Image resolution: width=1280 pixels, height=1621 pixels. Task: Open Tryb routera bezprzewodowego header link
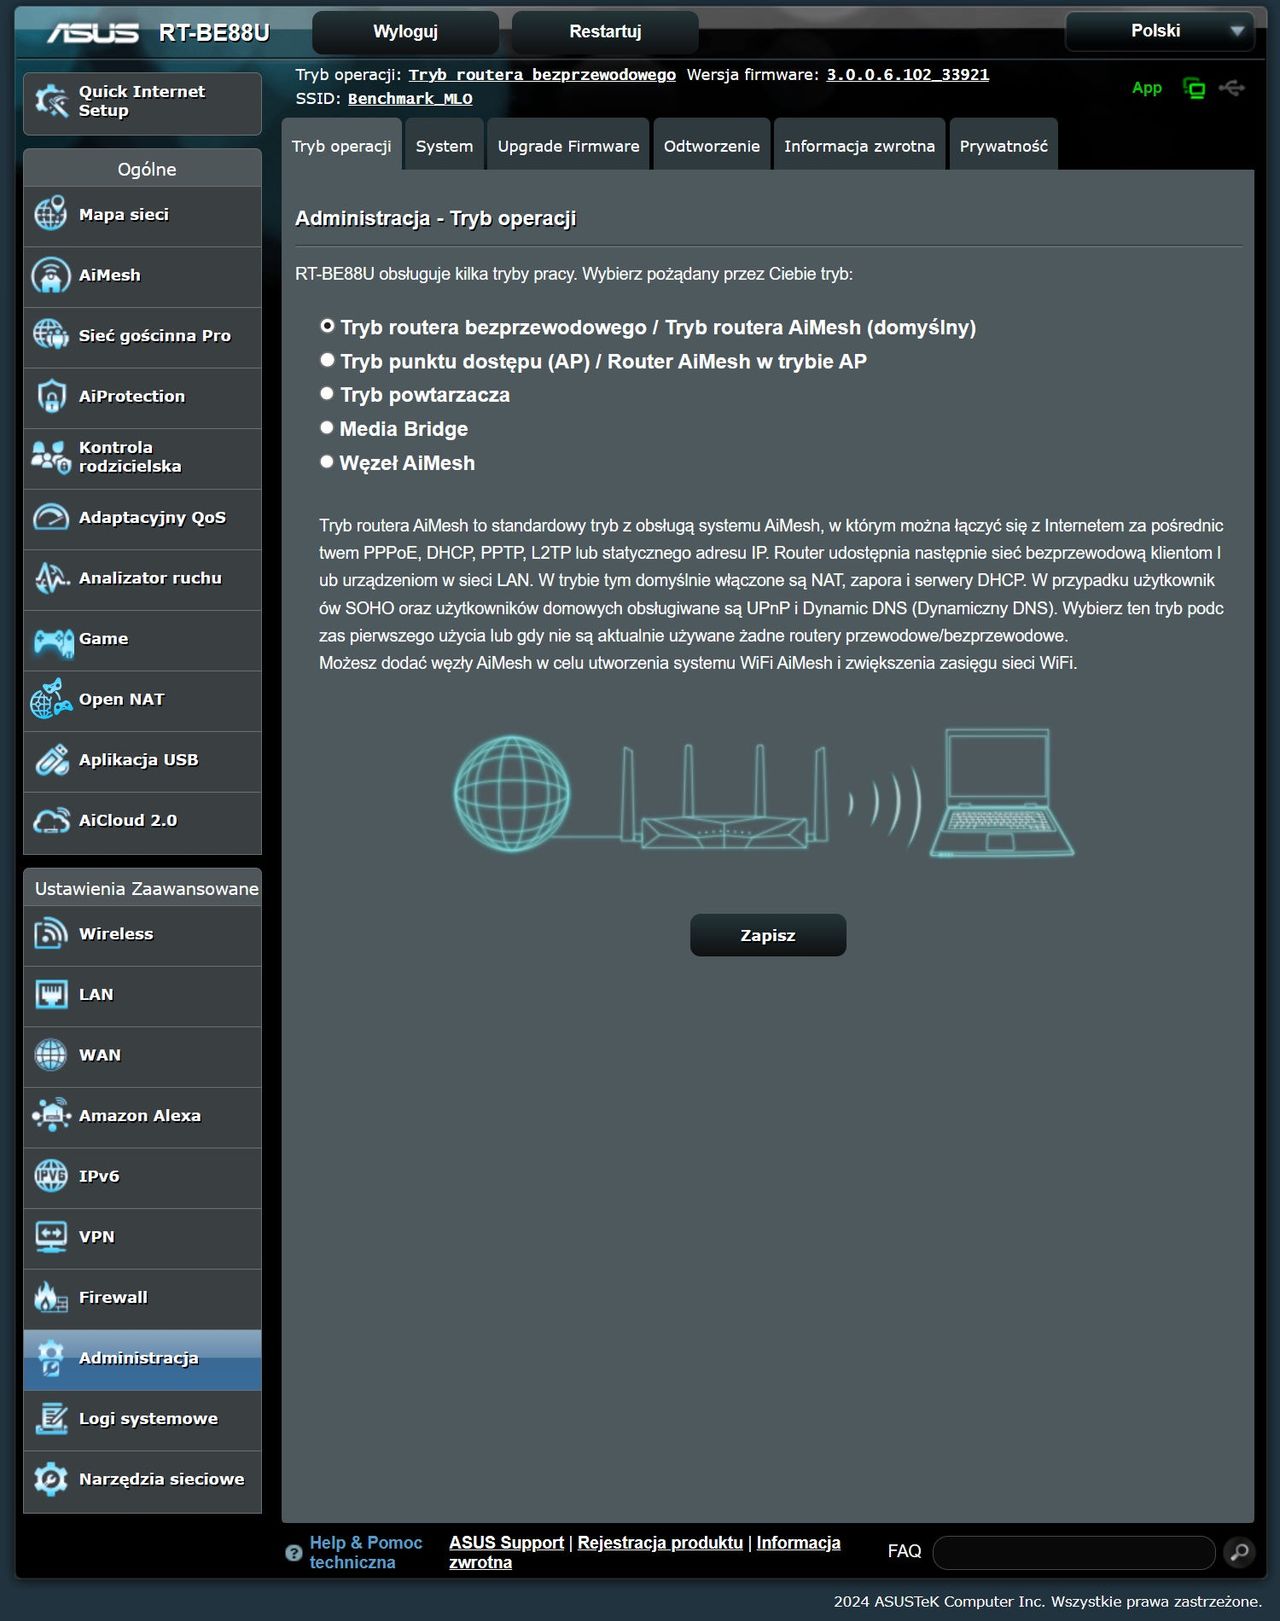click(542, 75)
